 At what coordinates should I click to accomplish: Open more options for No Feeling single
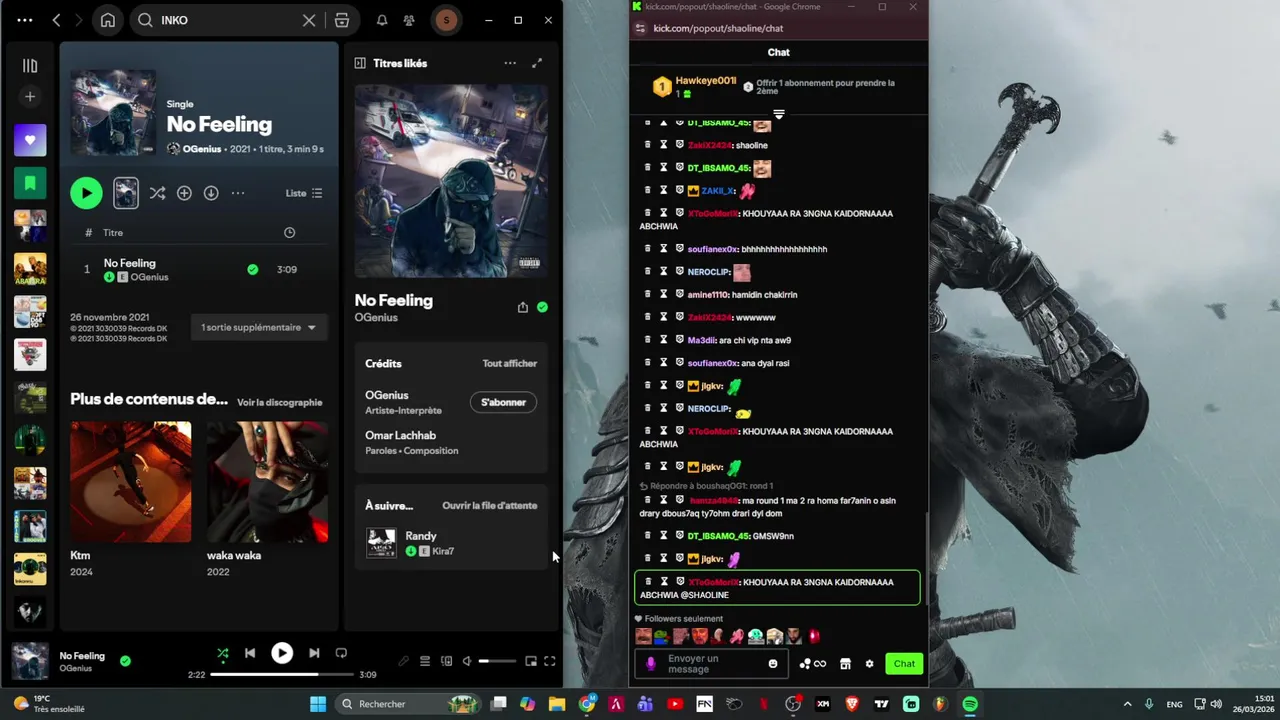238,193
